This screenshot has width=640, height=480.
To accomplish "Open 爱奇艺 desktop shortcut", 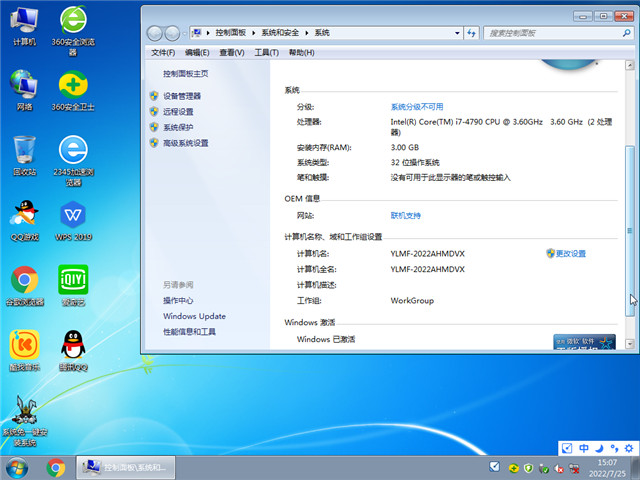I will [73, 286].
